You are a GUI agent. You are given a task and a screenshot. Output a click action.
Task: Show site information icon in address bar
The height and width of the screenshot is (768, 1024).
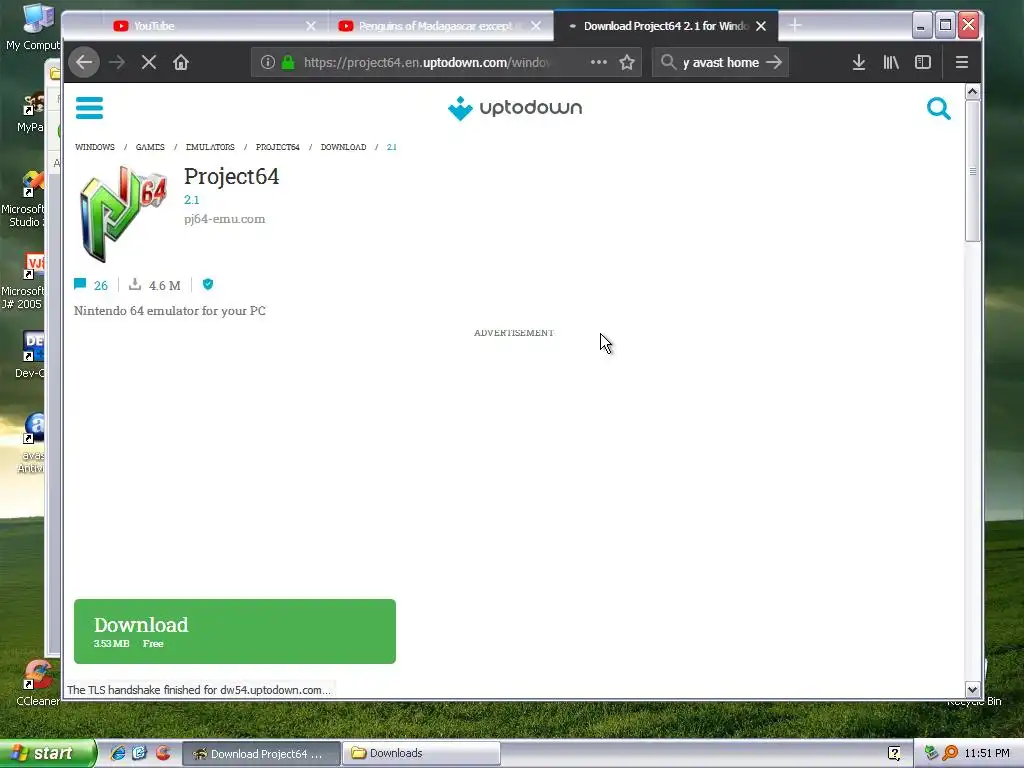tap(268, 63)
